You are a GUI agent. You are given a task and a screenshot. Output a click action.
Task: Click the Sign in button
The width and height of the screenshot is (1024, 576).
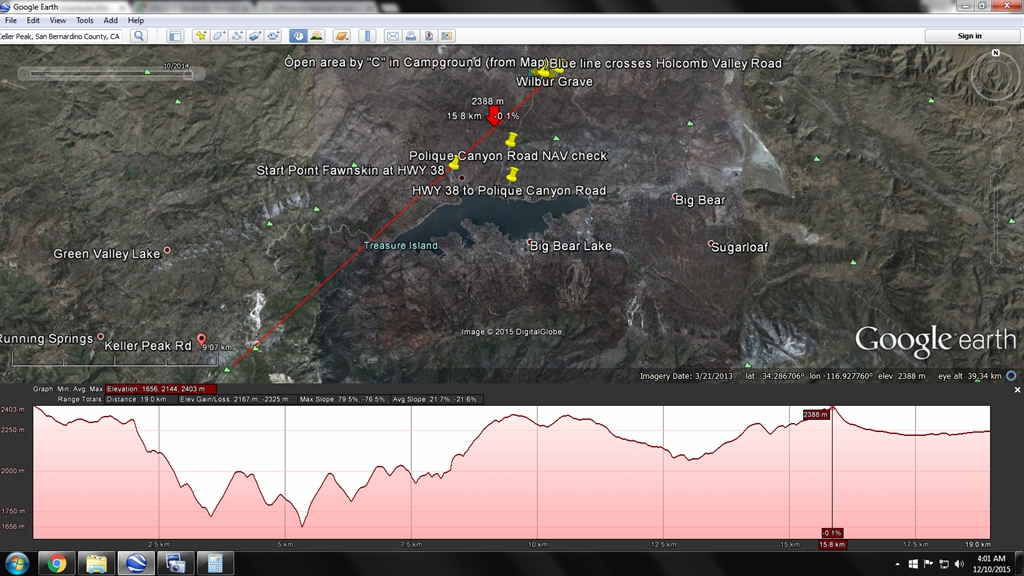point(969,36)
